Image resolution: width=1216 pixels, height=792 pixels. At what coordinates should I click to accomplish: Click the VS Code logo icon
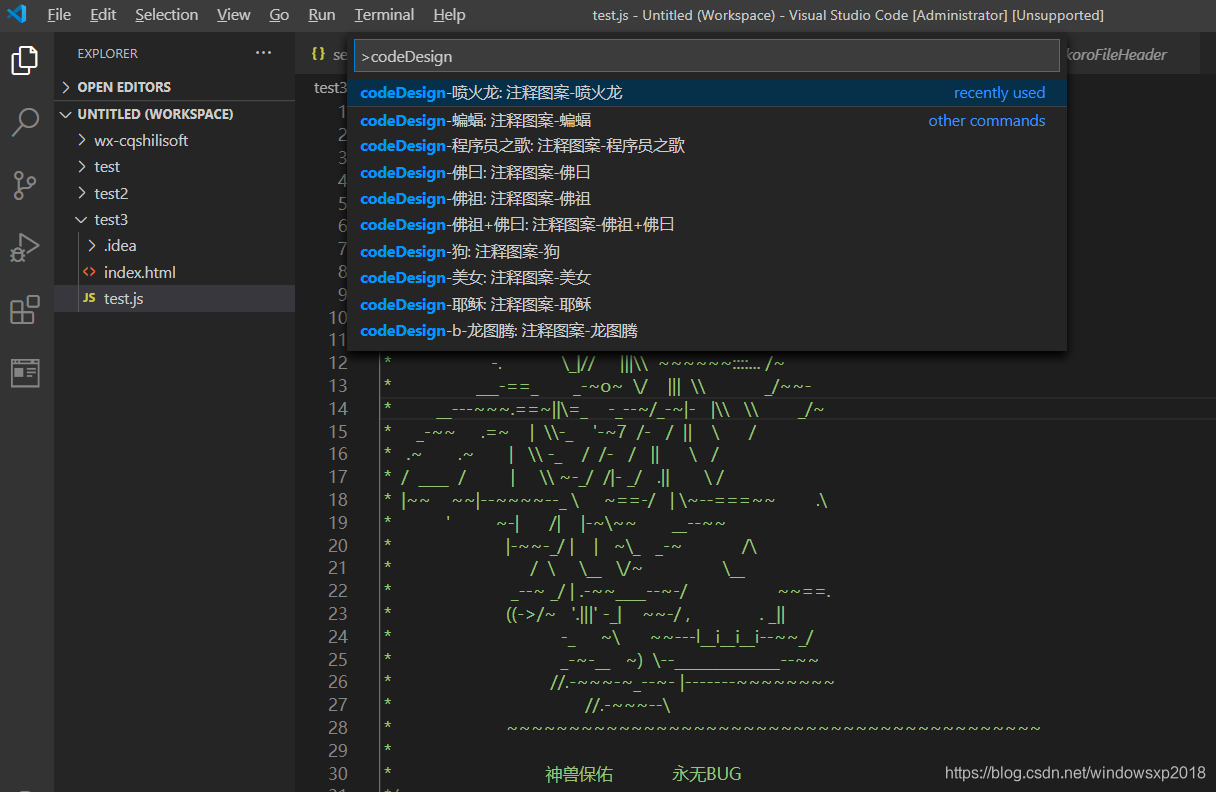click(x=17, y=15)
